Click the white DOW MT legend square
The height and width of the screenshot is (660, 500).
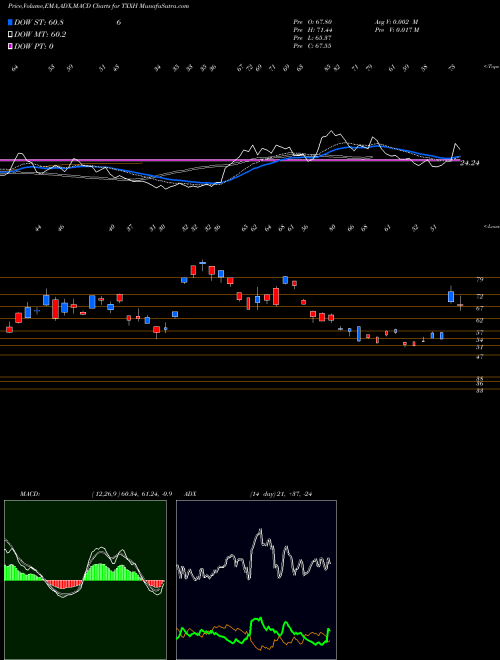point(10,35)
